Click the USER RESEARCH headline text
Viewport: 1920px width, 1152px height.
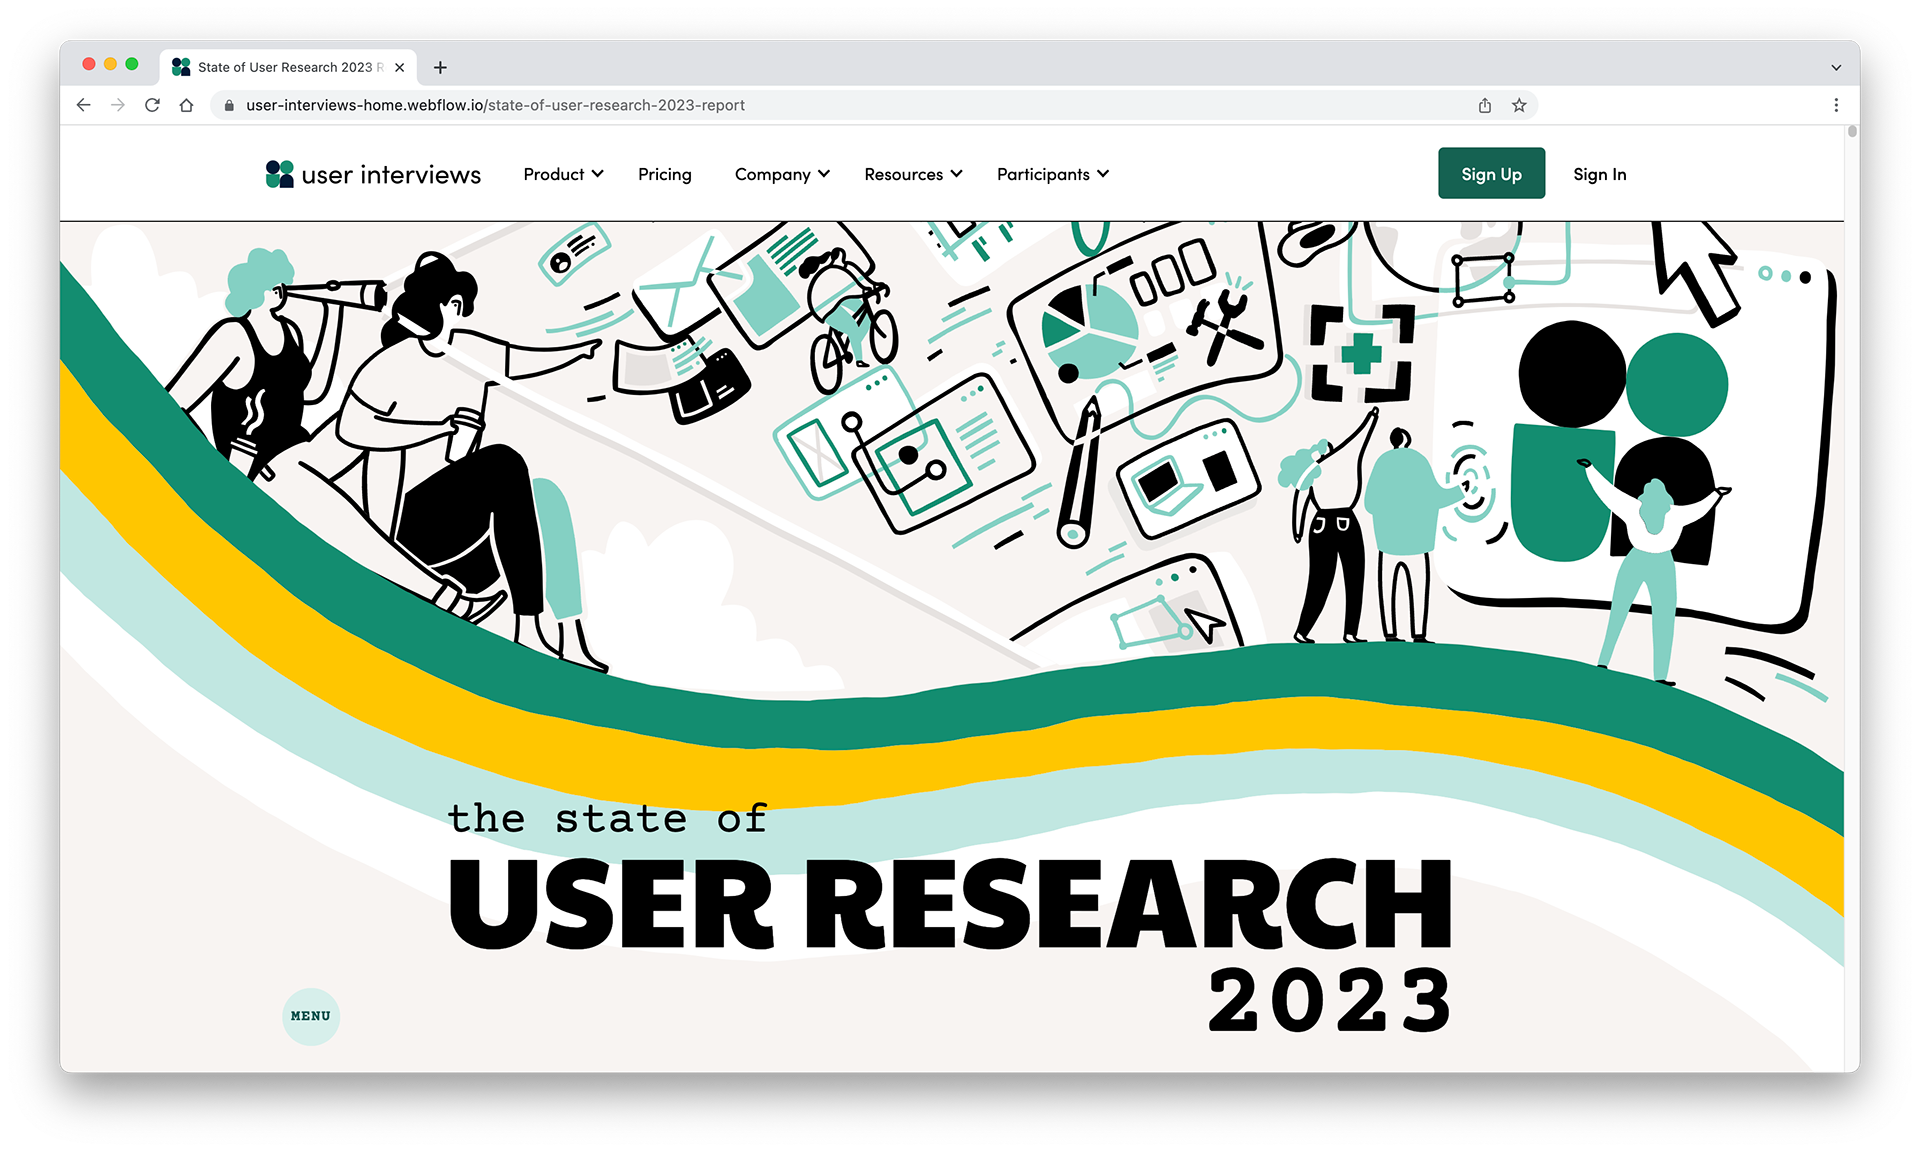point(950,903)
